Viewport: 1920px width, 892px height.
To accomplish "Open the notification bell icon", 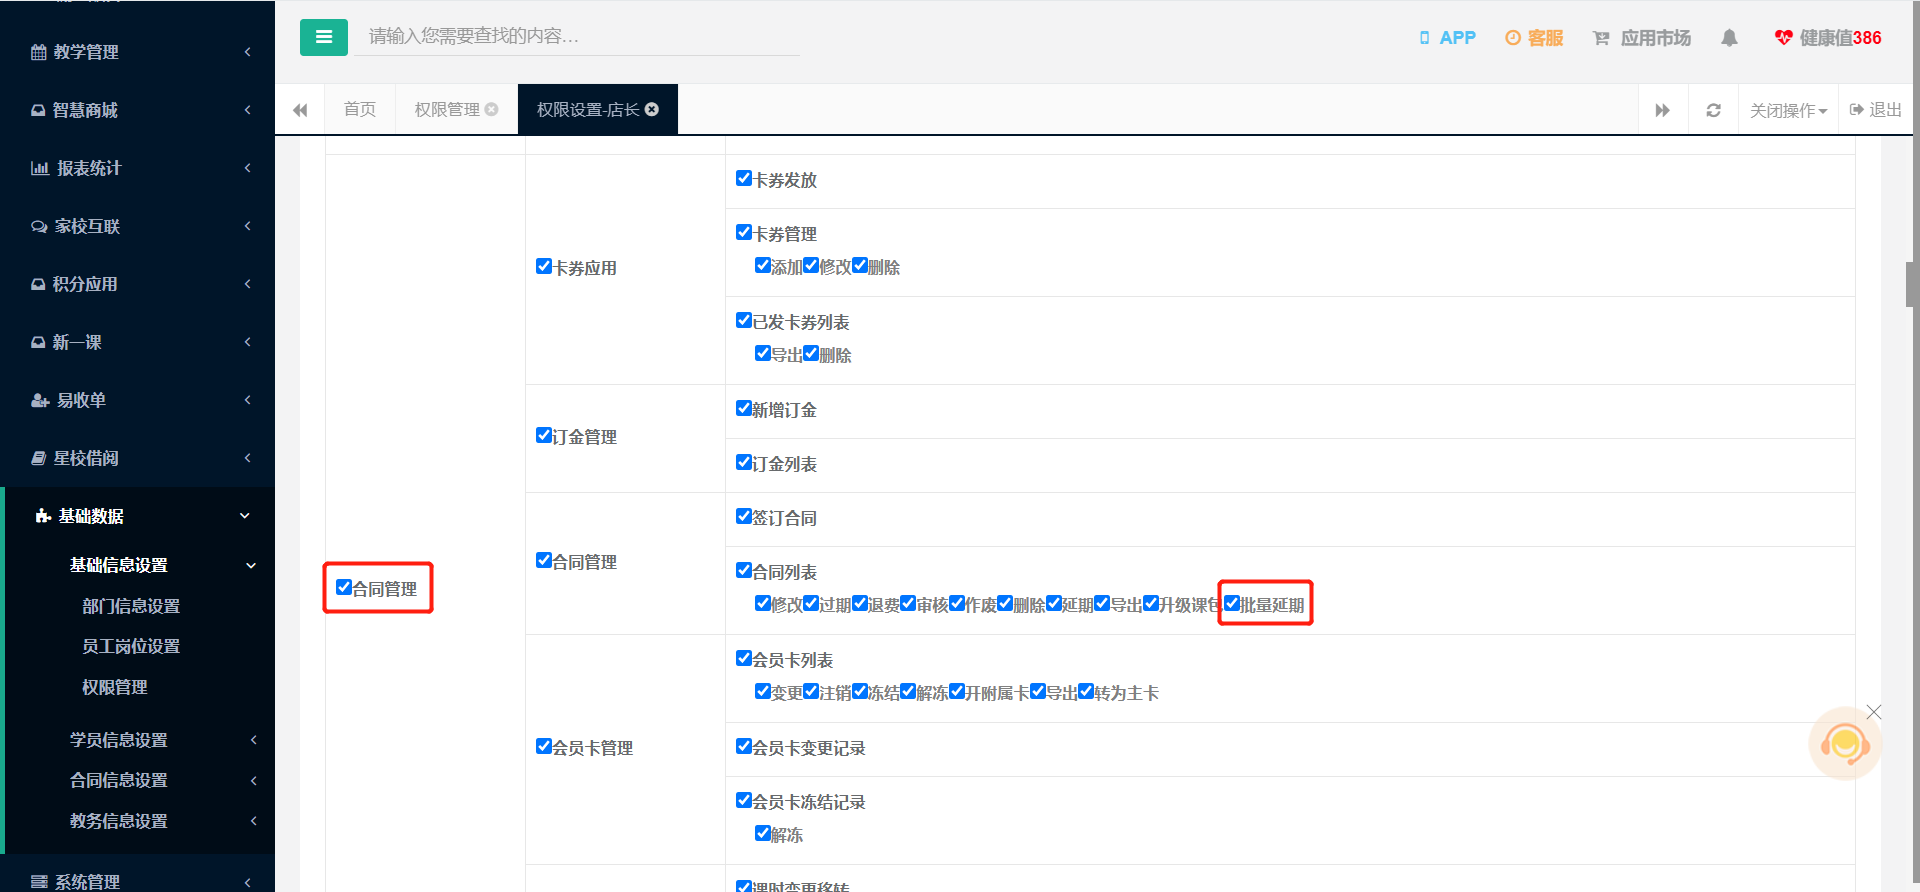I will tap(1729, 38).
